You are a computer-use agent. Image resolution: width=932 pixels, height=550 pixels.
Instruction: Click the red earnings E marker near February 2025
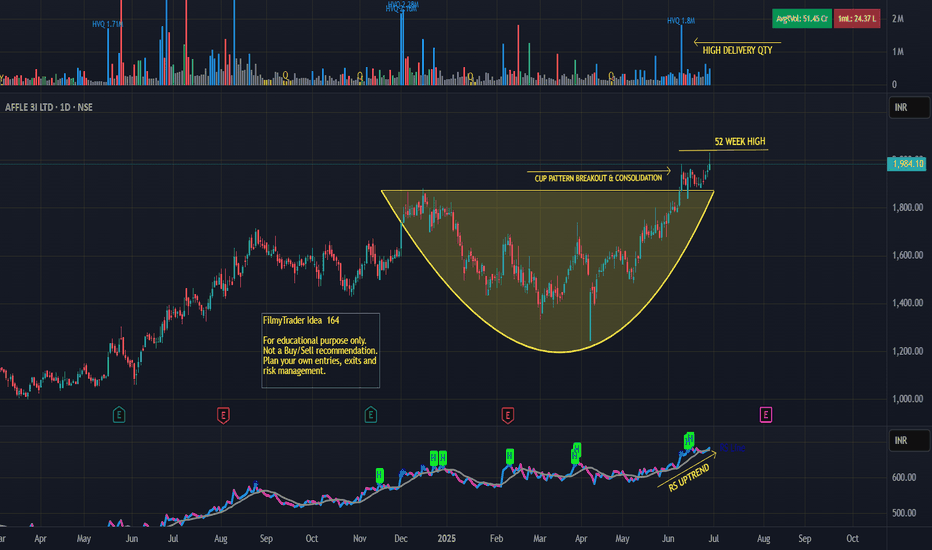click(508, 414)
